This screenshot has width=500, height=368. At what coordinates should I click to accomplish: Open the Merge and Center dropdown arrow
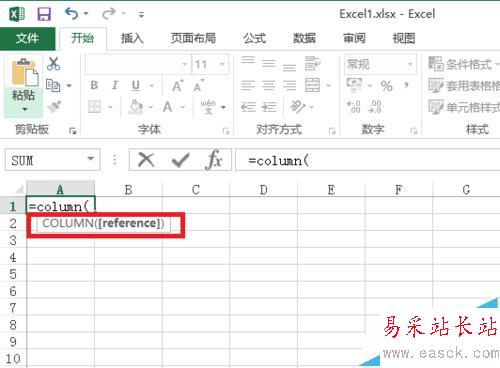(x=328, y=86)
